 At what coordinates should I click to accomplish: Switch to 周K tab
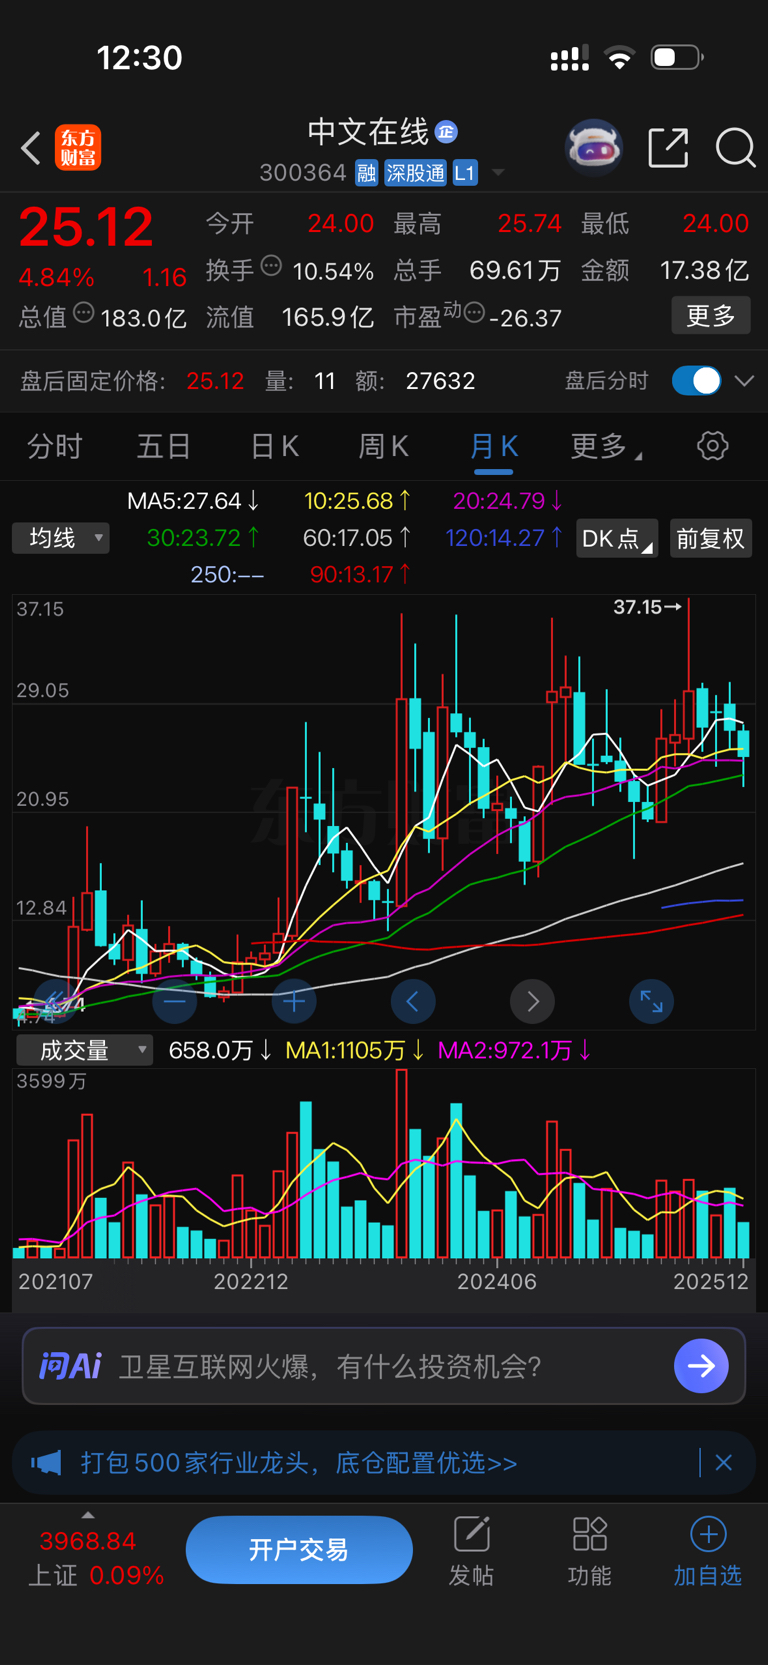coord(384,446)
